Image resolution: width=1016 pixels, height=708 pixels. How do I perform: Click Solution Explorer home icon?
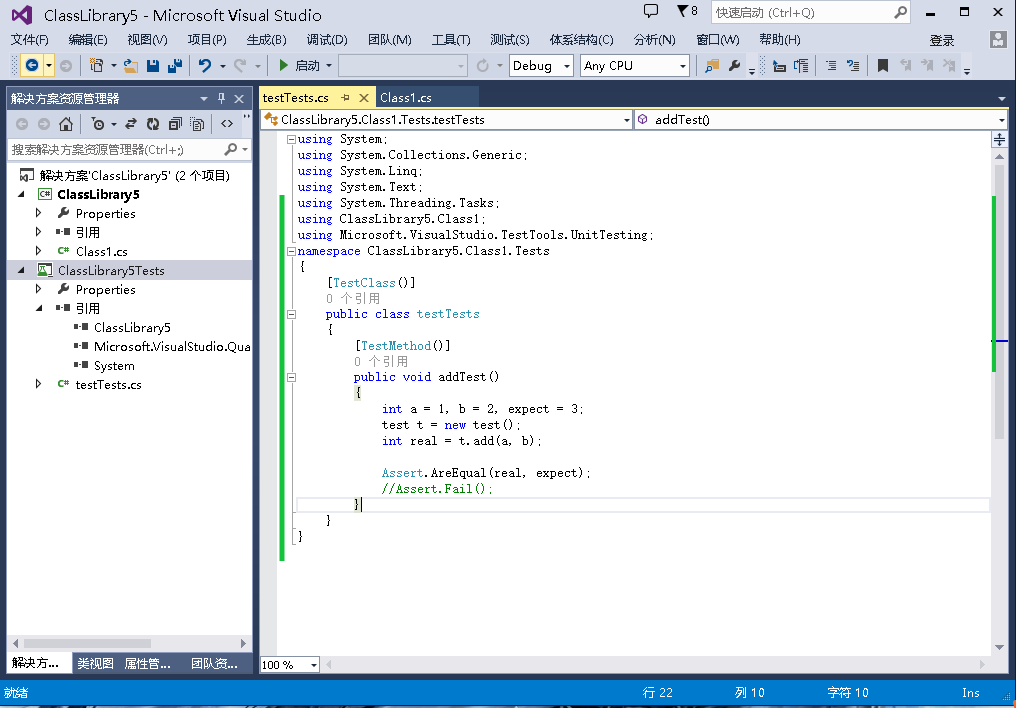[65, 124]
